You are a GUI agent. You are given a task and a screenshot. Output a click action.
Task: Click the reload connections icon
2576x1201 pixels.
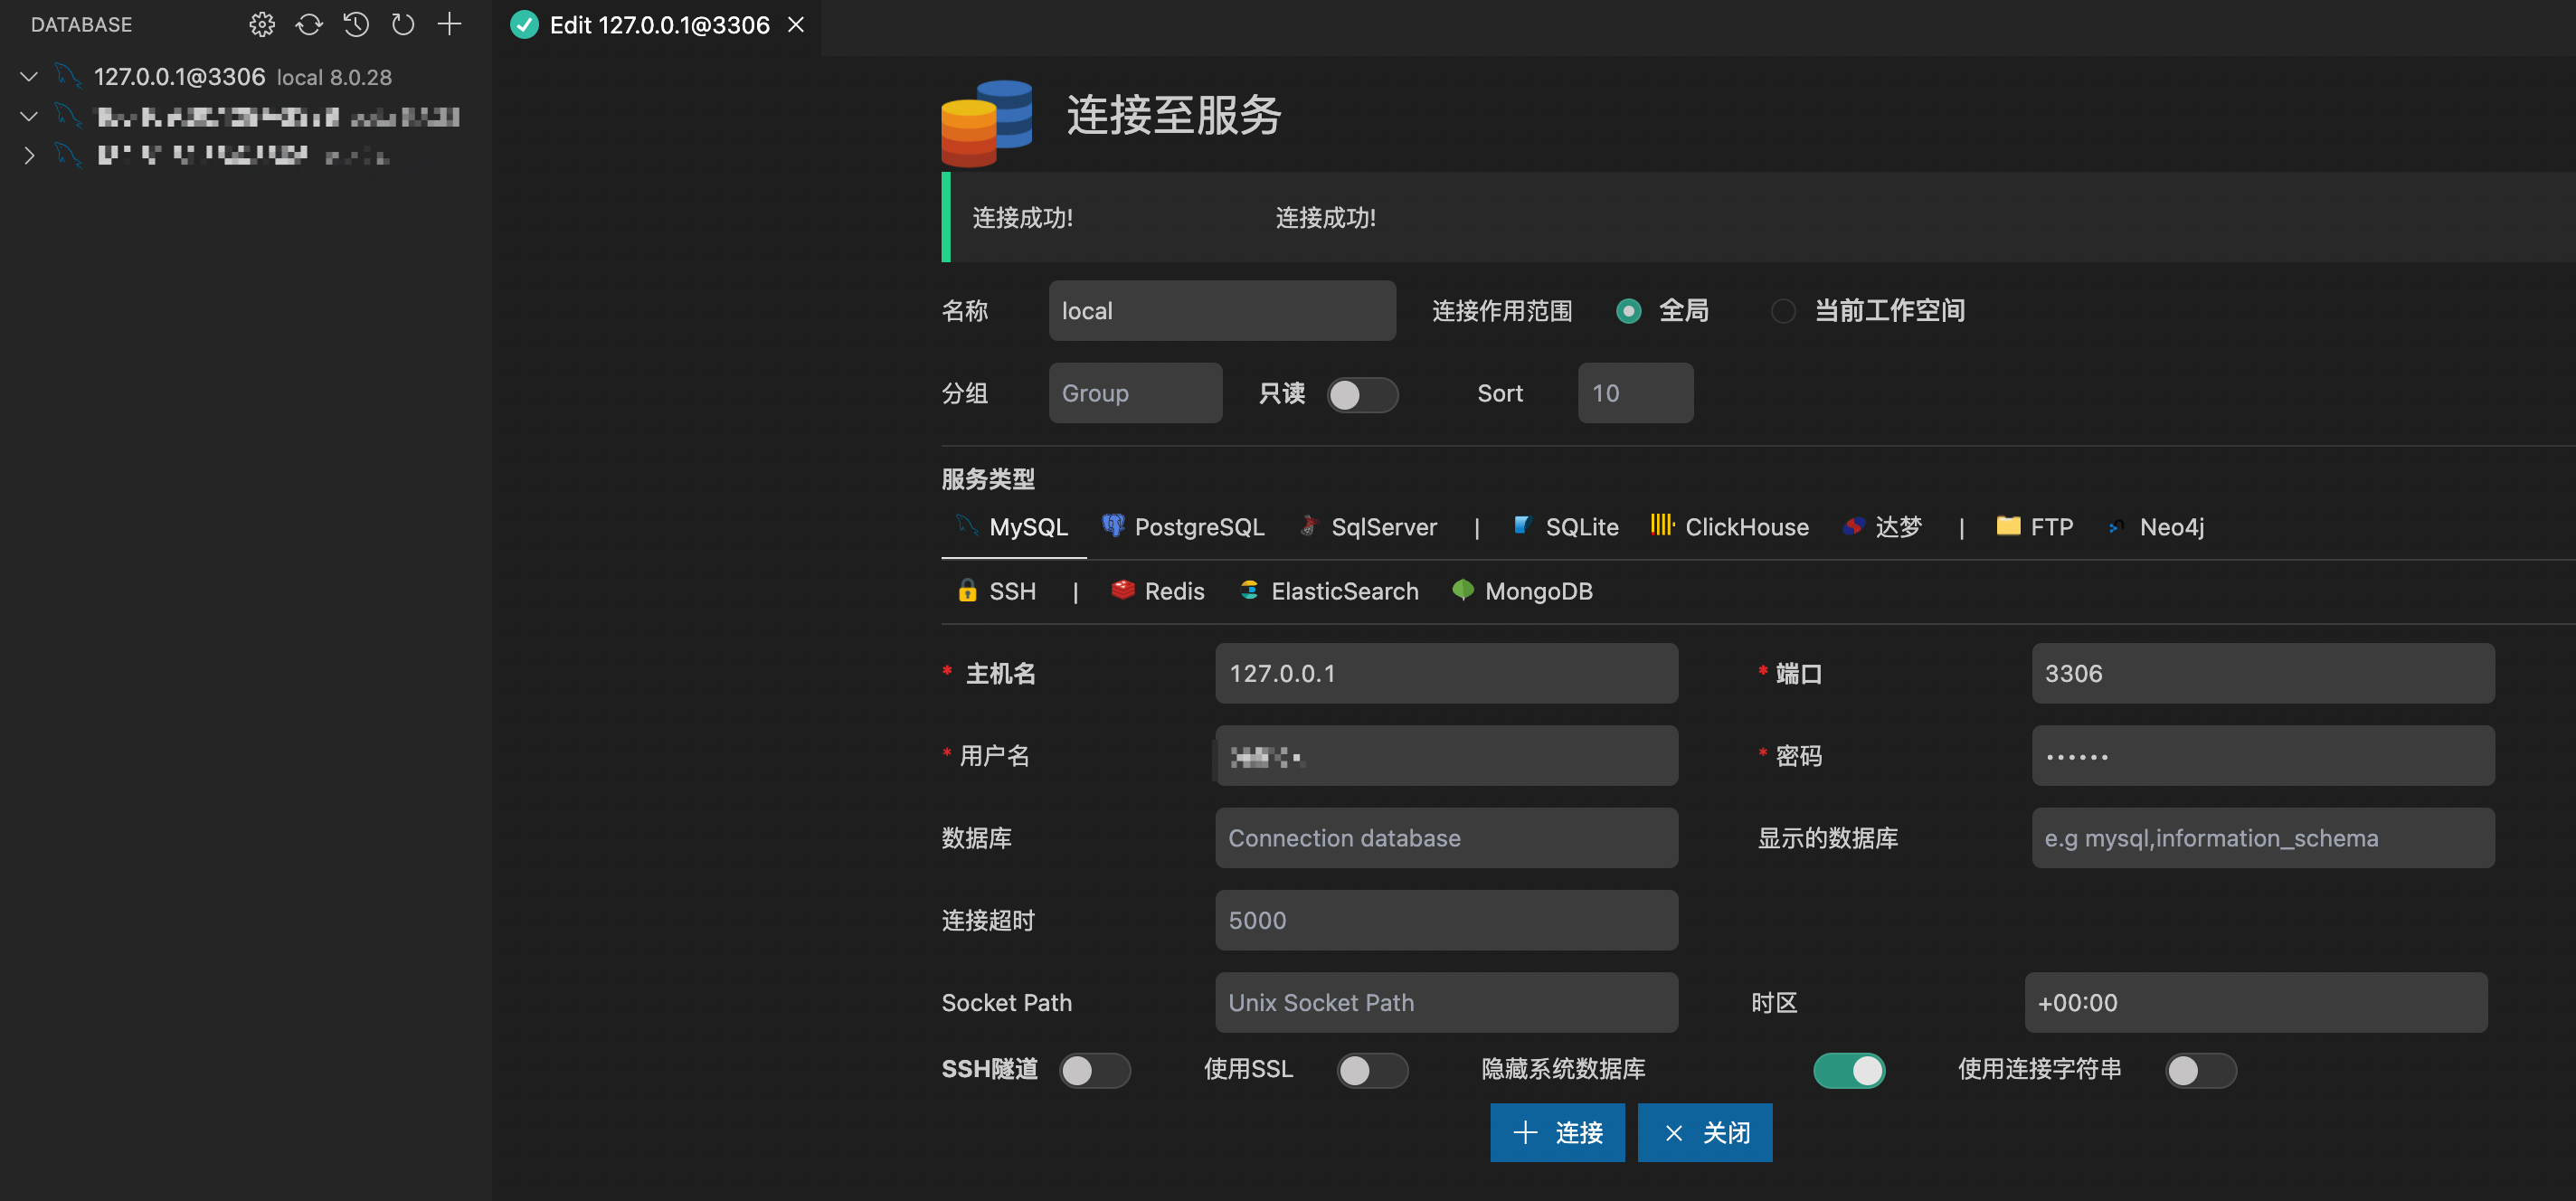[403, 24]
